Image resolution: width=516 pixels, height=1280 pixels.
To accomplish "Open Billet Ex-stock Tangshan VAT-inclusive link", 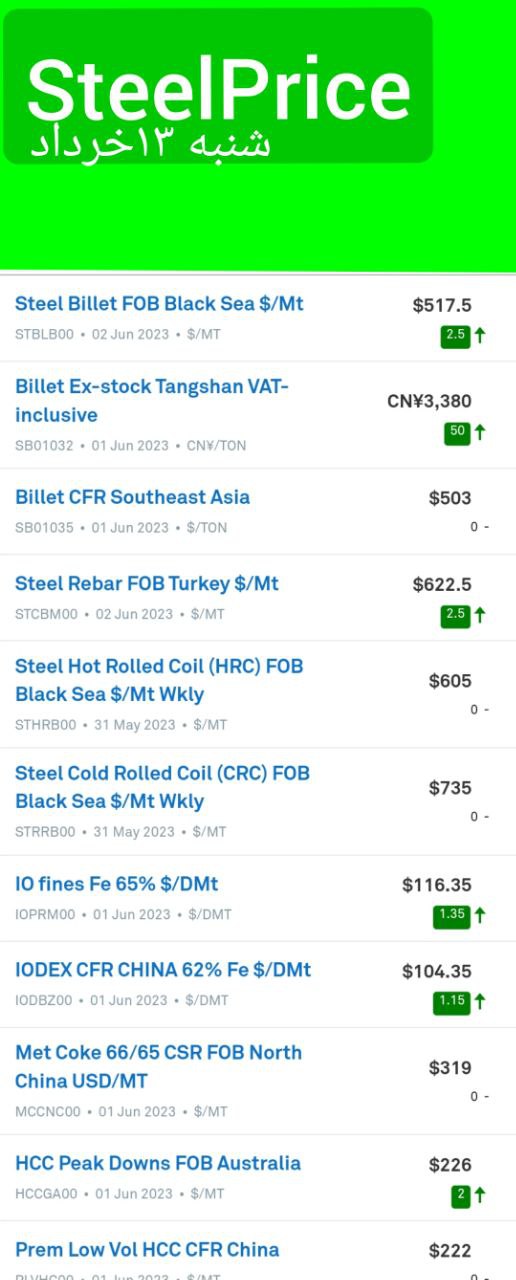I will coord(152,400).
